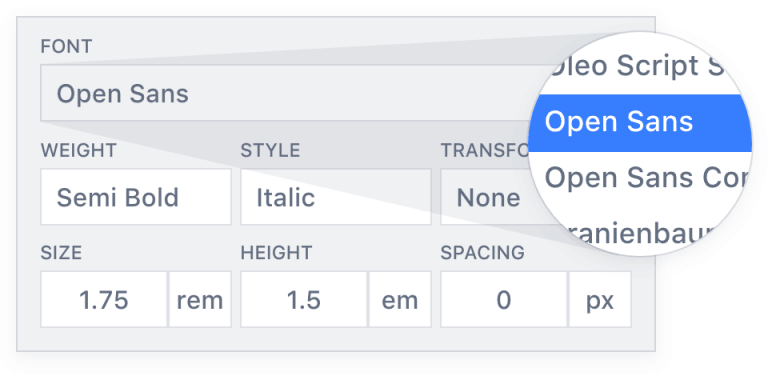Open the Transform dropdown set to None
The height and width of the screenshot is (384, 768).
click(x=485, y=197)
